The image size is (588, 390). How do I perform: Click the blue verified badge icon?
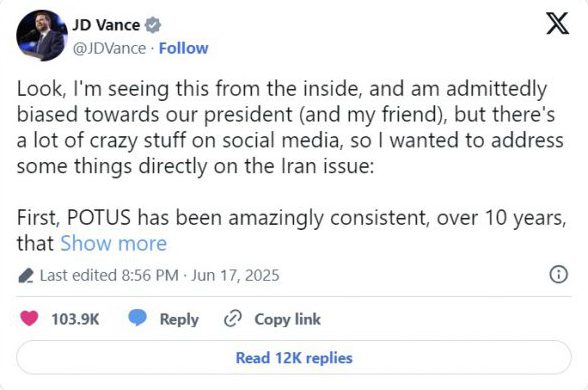[x=153, y=25]
